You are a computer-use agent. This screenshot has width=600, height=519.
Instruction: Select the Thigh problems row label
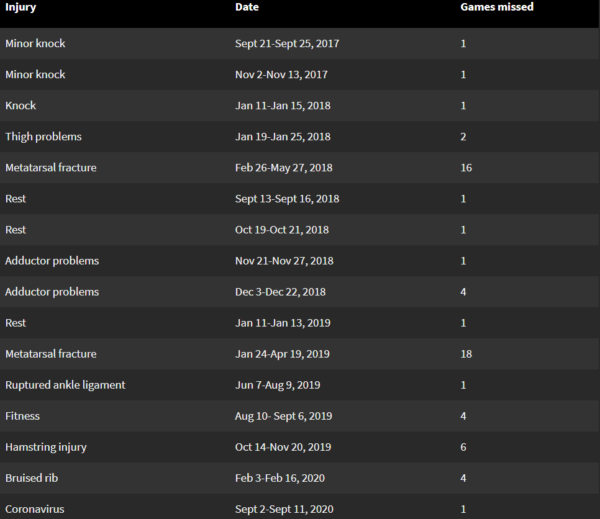tap(43, 136)
